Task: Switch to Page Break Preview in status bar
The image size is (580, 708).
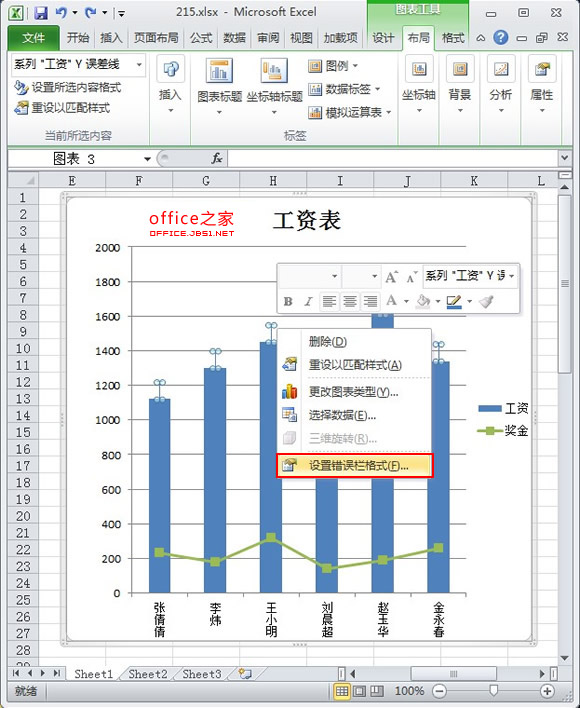Action: [x=377, y=691]
